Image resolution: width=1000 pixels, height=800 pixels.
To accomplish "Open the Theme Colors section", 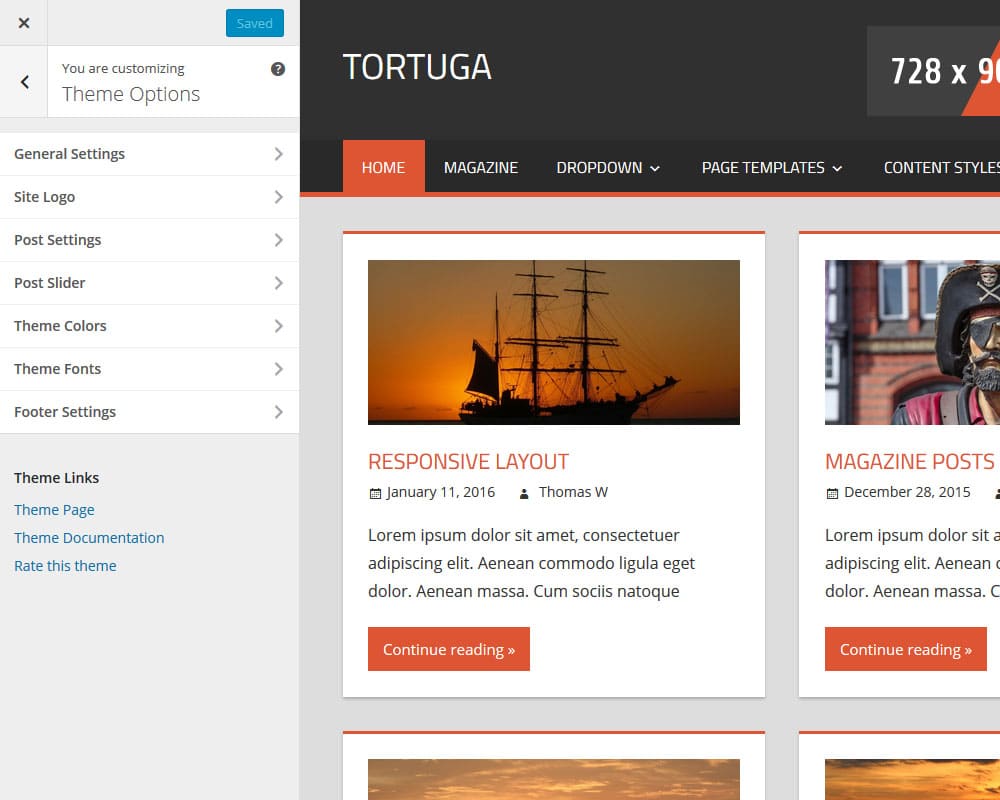I will (149, 326).
